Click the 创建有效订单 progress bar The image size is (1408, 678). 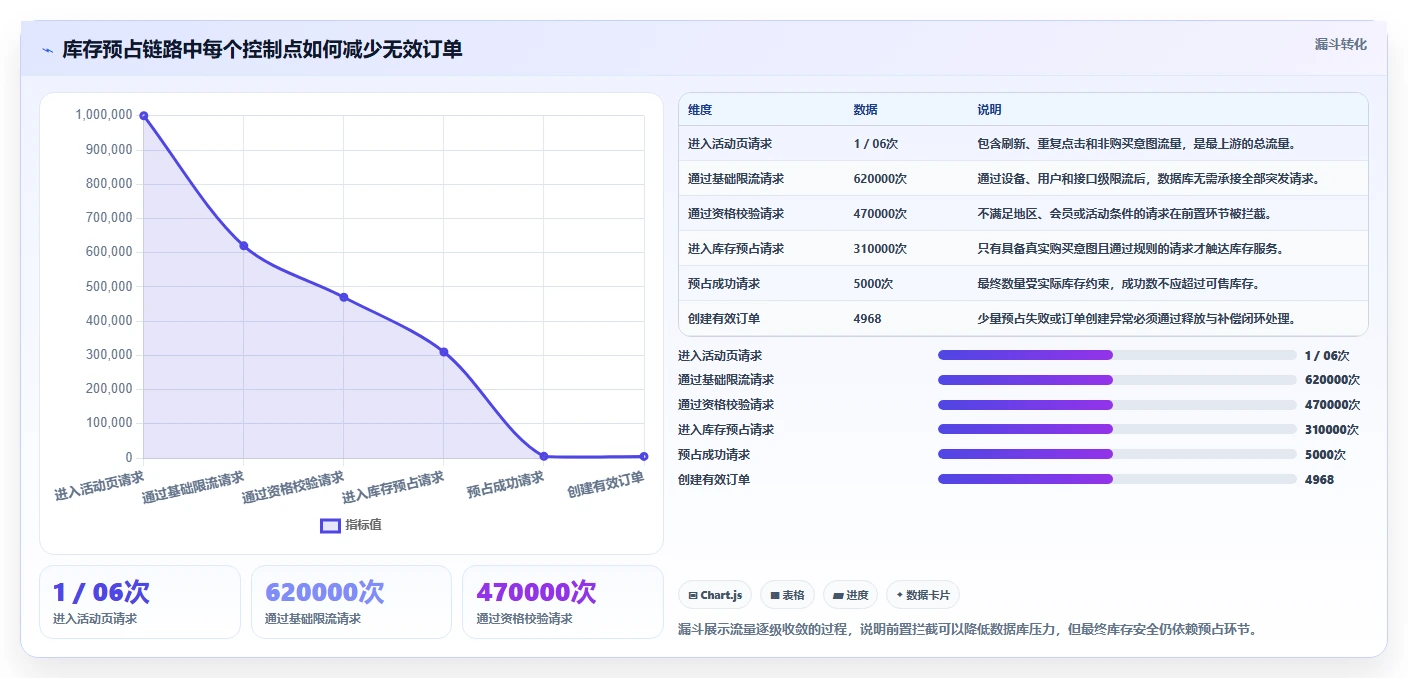(1117, 479)
